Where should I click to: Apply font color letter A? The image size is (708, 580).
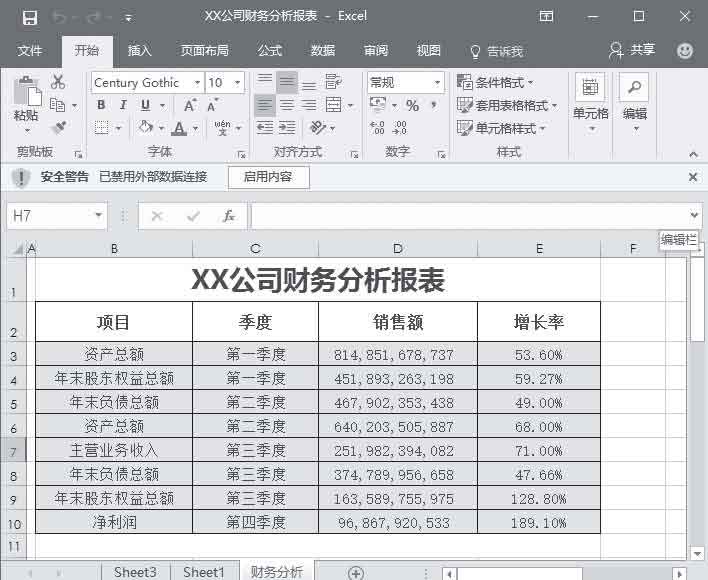[x=179, y=129]
